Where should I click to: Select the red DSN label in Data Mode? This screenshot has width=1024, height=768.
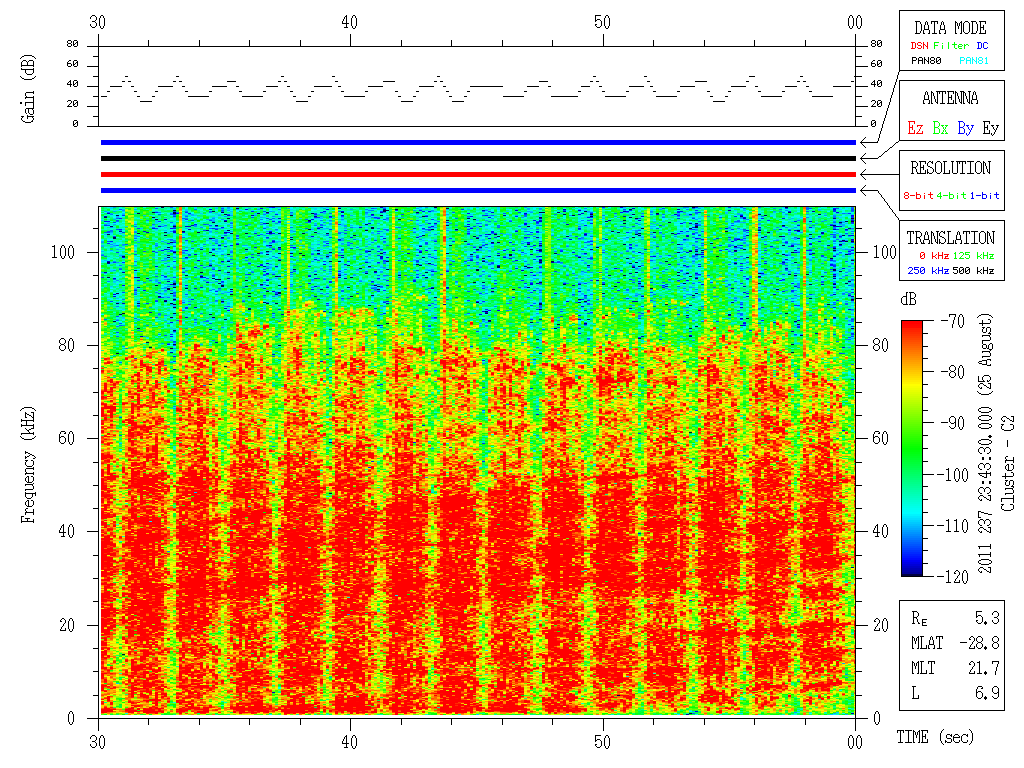pyautogui.click(x=919, y=46)
